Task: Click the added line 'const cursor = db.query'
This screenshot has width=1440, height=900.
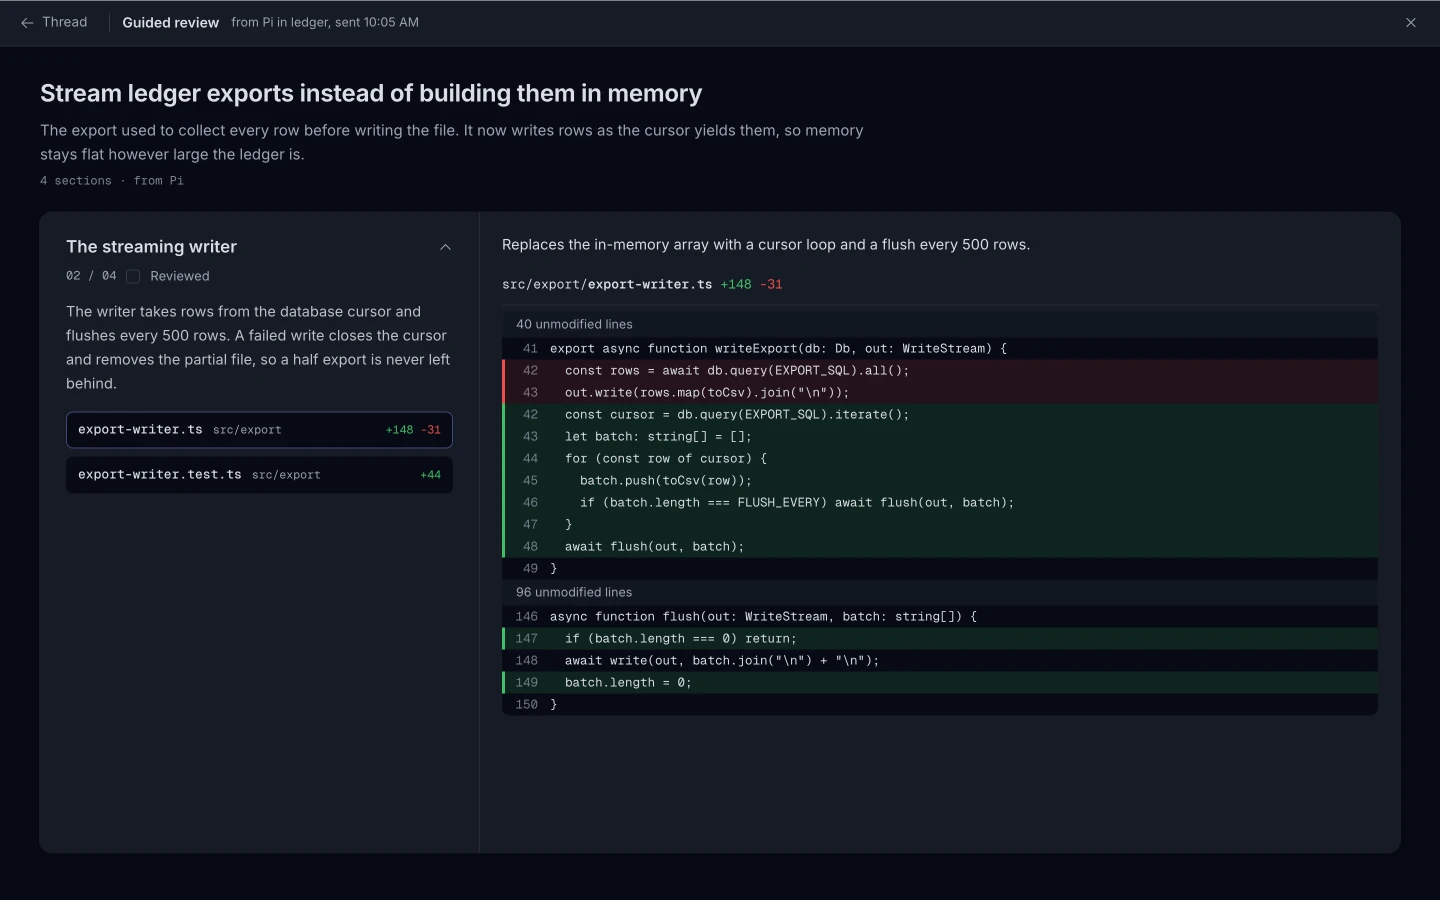Action: [940, 414]
